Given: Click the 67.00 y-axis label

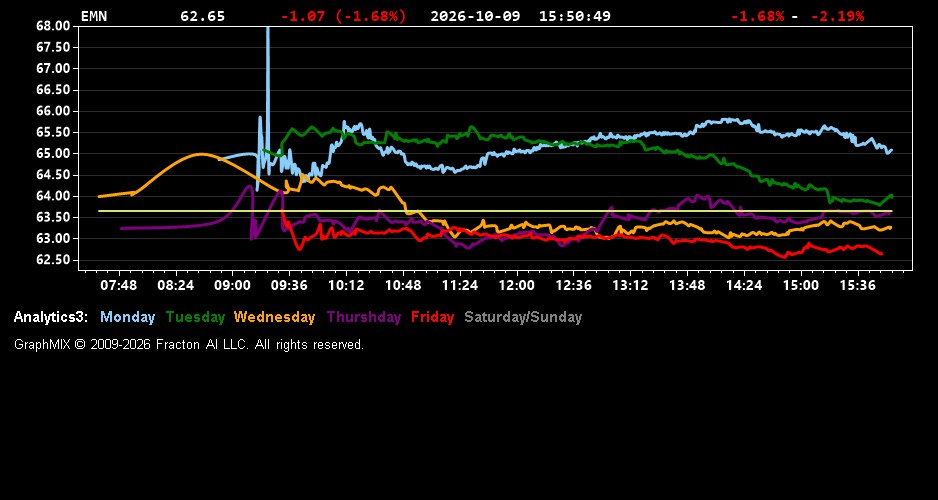Looking at the screenshot, I should (53, 69).
